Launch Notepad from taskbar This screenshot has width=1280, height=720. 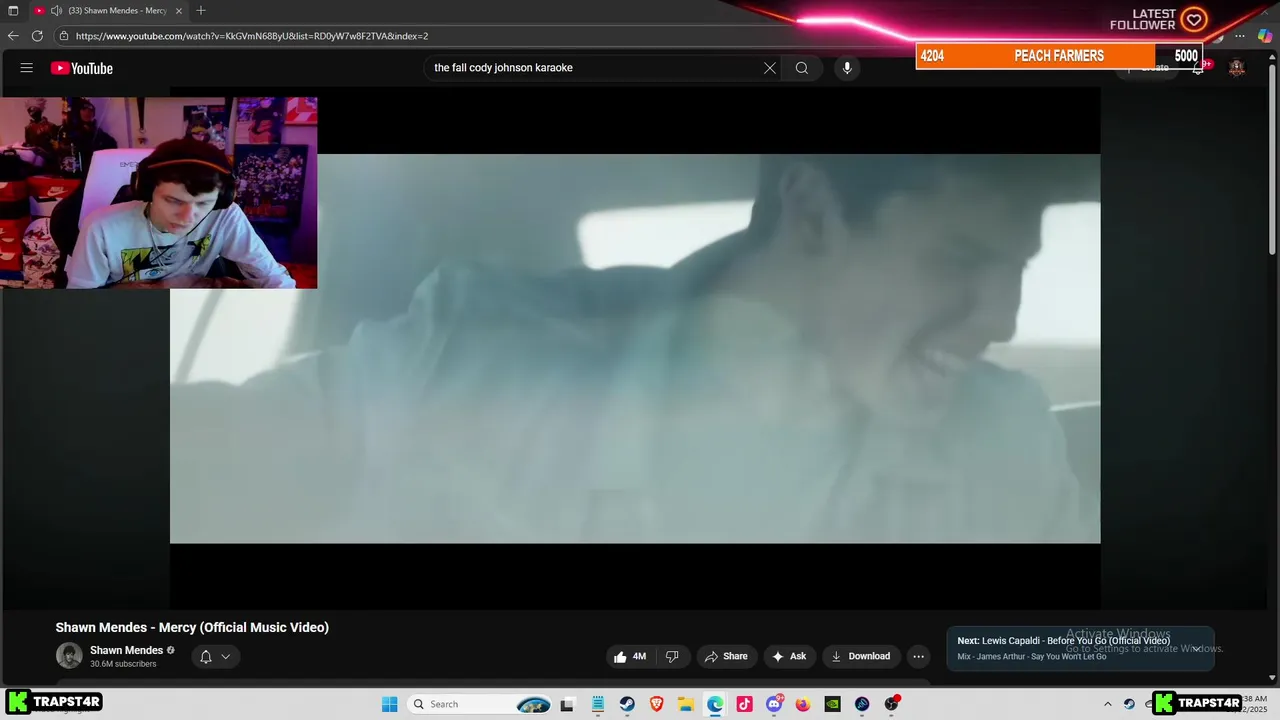[x=597, y=704]
